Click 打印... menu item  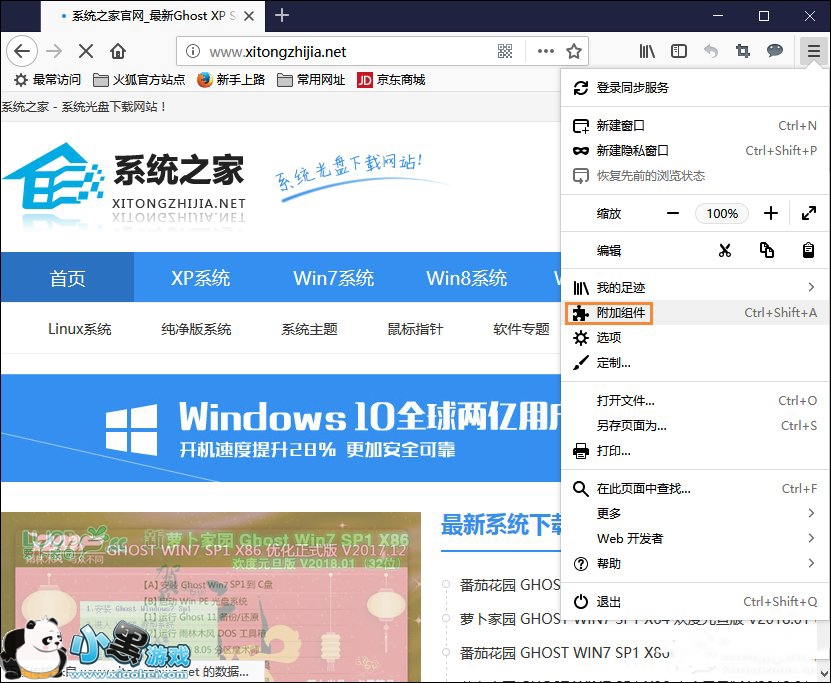point(695,450)
